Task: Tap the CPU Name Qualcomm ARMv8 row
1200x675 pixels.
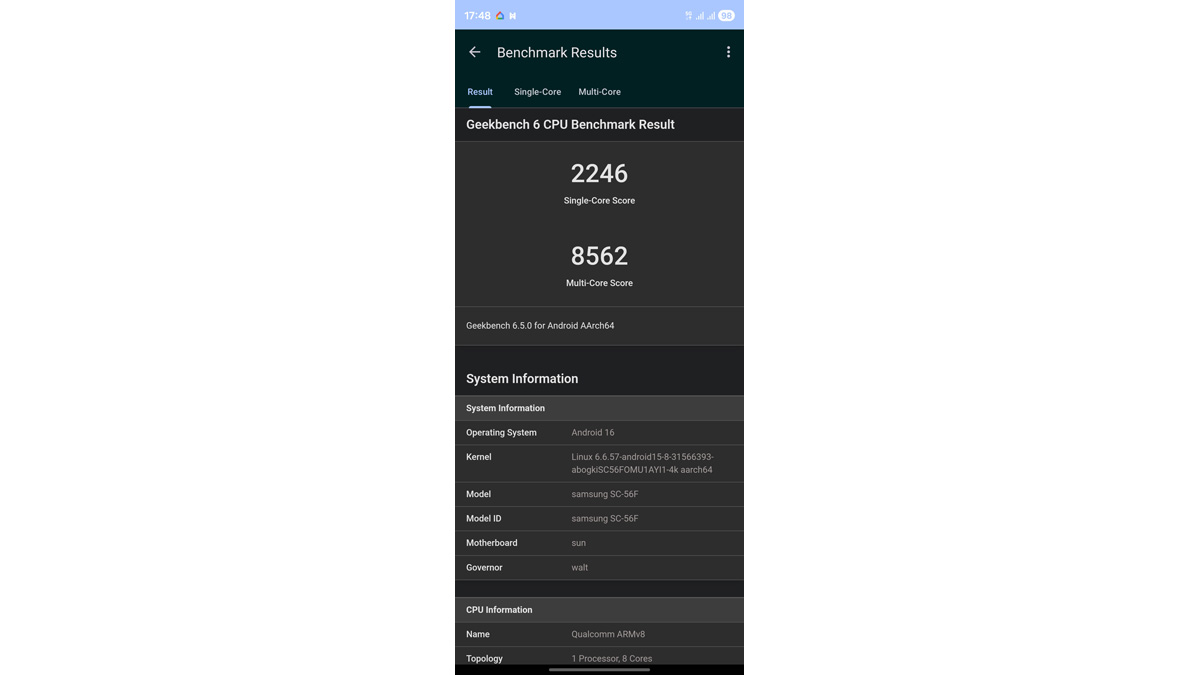Action: click(x=599, y=634)
